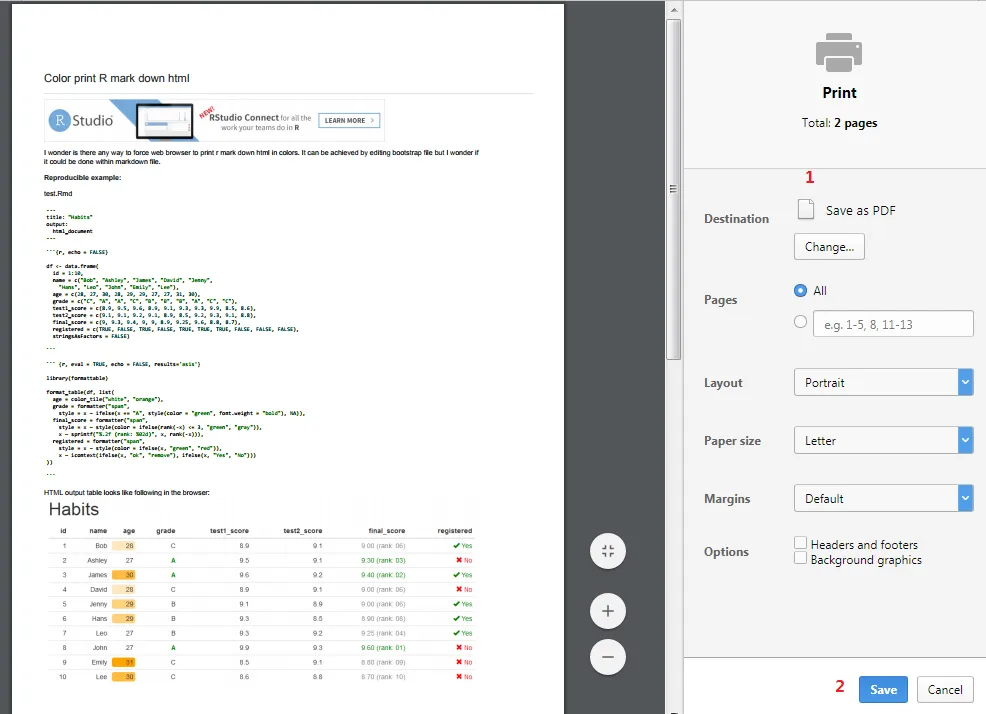986x714 pixels.
Task: Click the 'registered' column header
Action: (455, 530)
